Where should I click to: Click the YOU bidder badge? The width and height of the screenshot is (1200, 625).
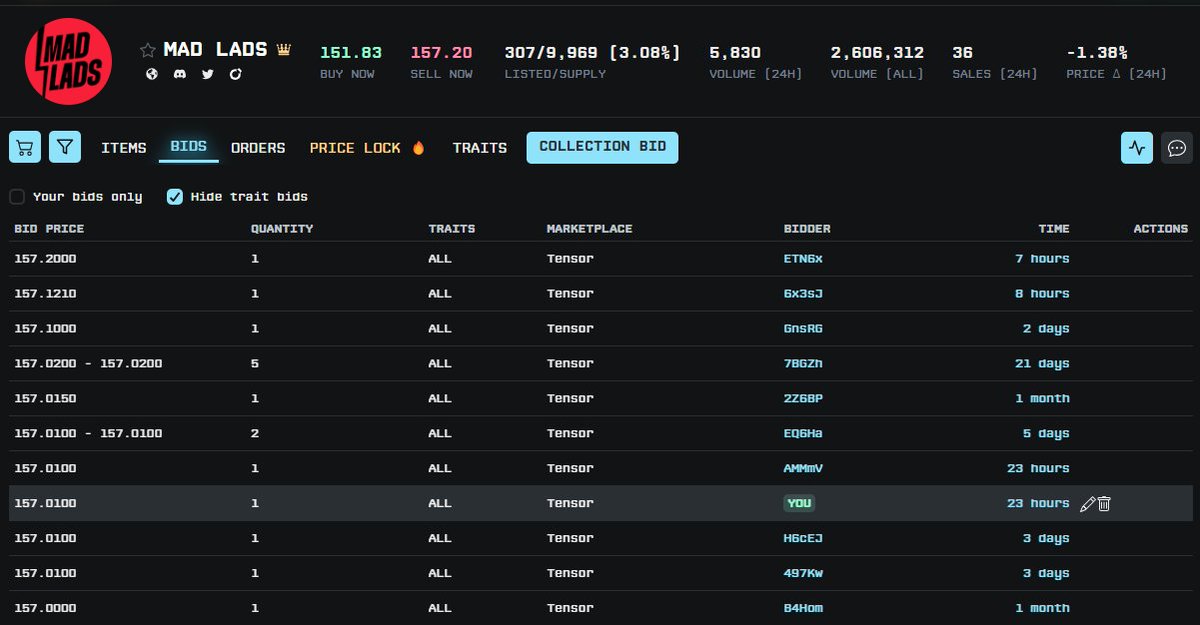coord(799,504)
